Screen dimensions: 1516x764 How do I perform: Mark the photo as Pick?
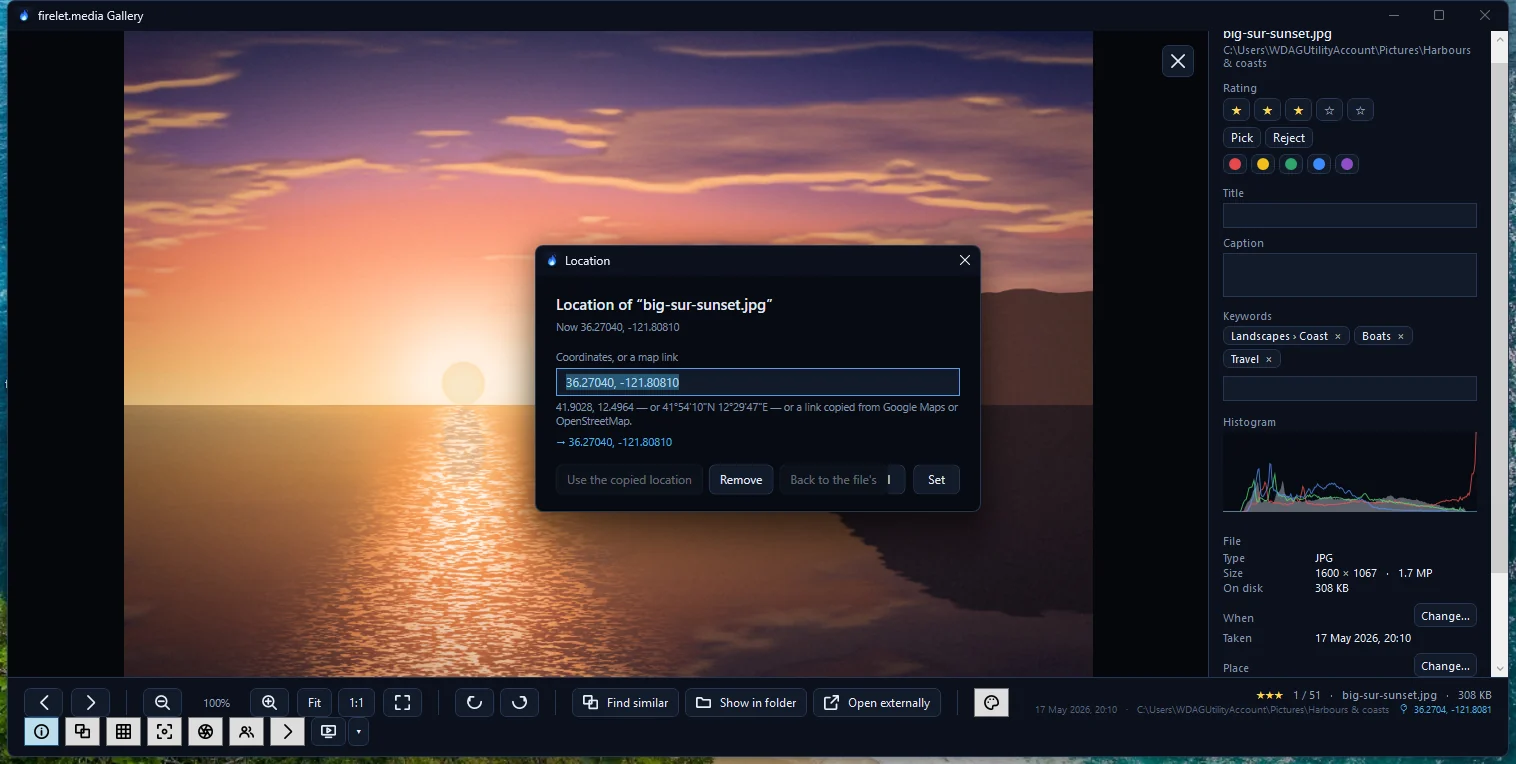pos(1242,138)
